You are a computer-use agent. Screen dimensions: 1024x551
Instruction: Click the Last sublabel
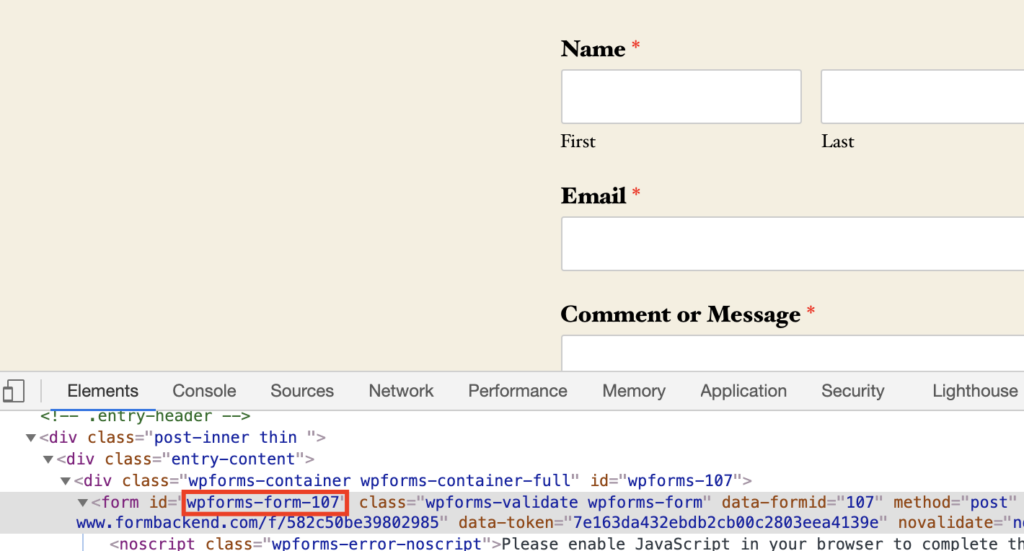pyautogui.click(x=838, y=142)
